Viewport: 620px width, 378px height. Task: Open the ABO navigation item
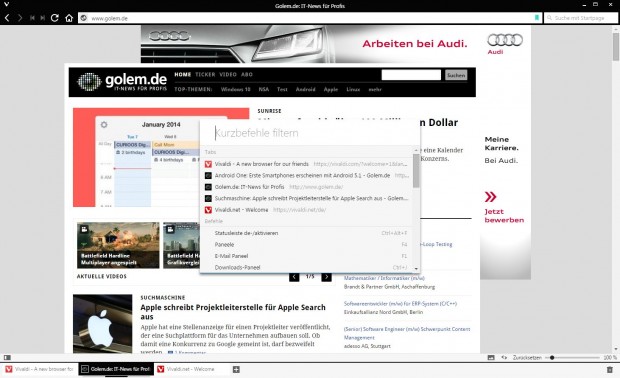coord(247,74)
